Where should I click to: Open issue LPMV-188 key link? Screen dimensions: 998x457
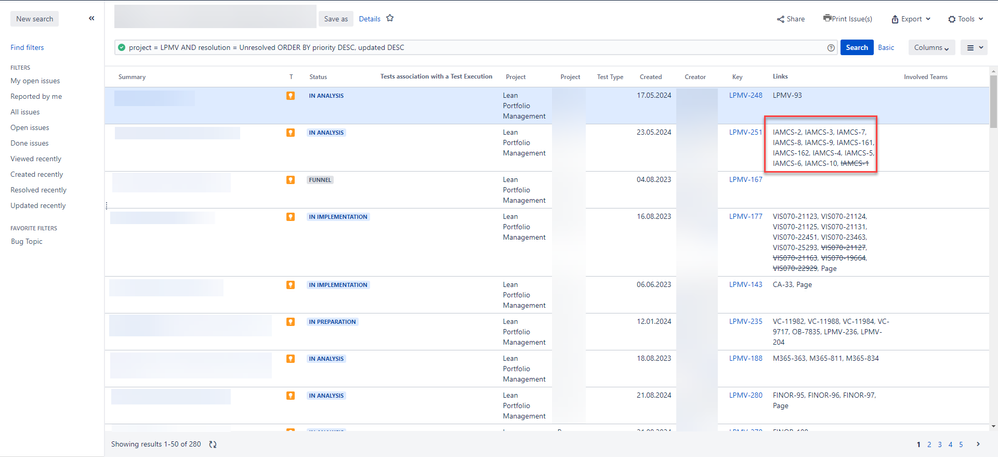pos(745,358)
